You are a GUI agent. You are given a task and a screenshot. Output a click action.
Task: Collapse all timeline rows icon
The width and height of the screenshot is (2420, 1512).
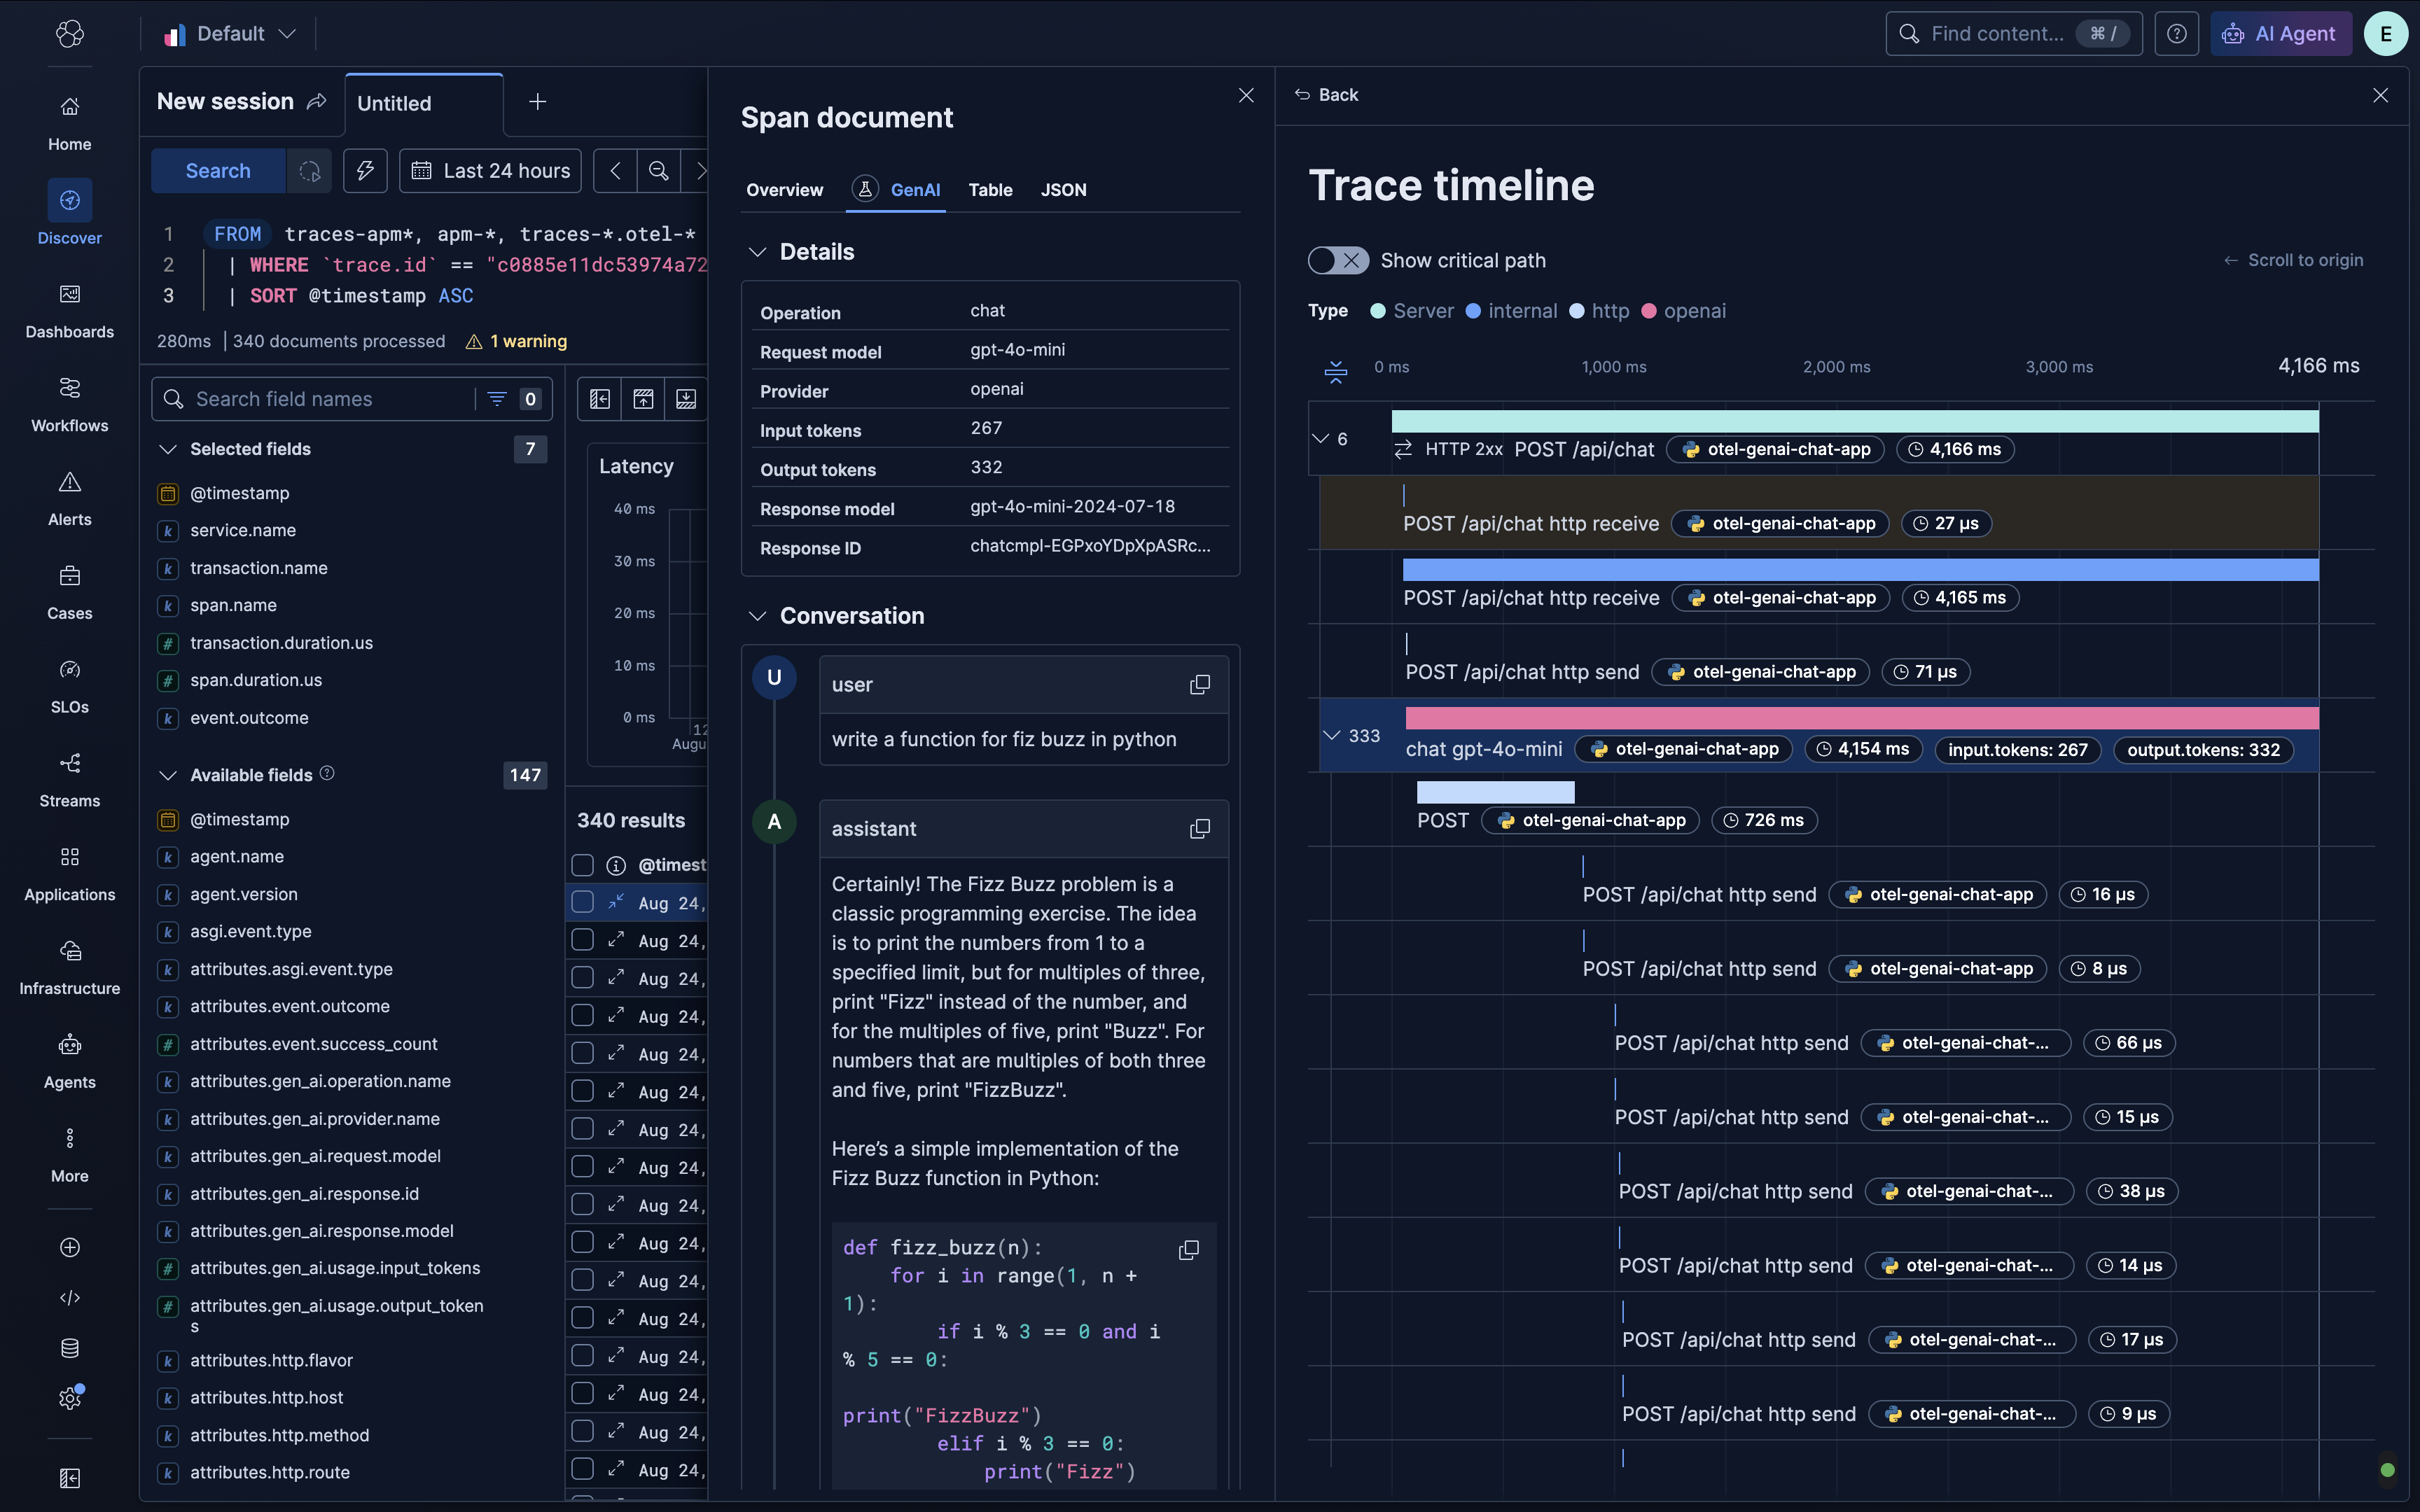(x=1336, y=372)
